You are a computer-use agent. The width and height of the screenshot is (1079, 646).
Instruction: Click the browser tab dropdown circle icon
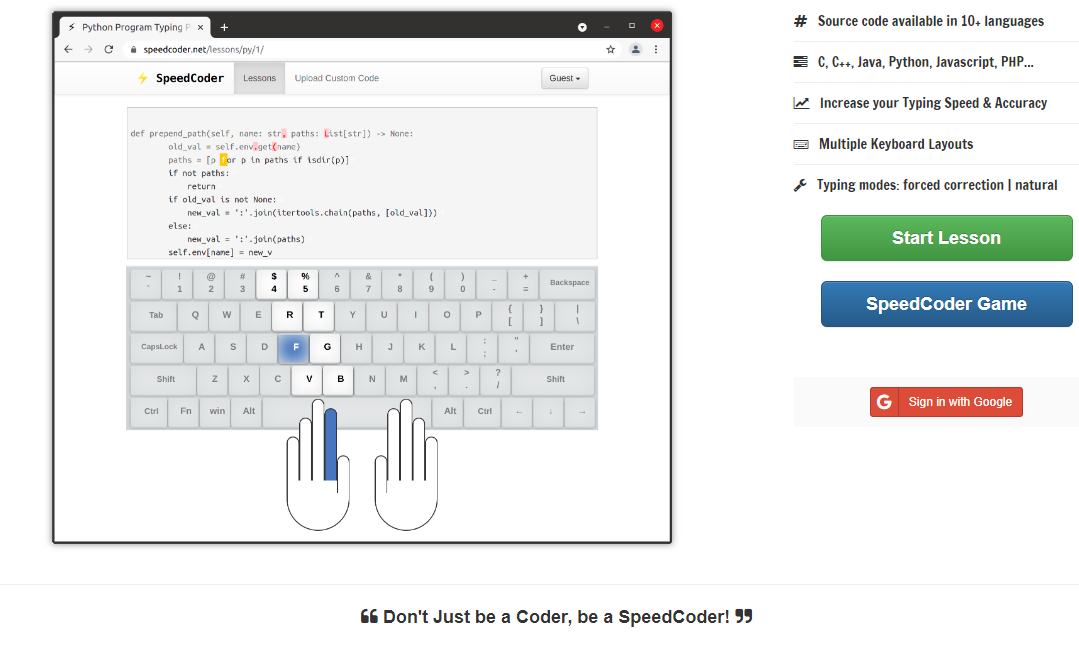click(x=582, y=28)
